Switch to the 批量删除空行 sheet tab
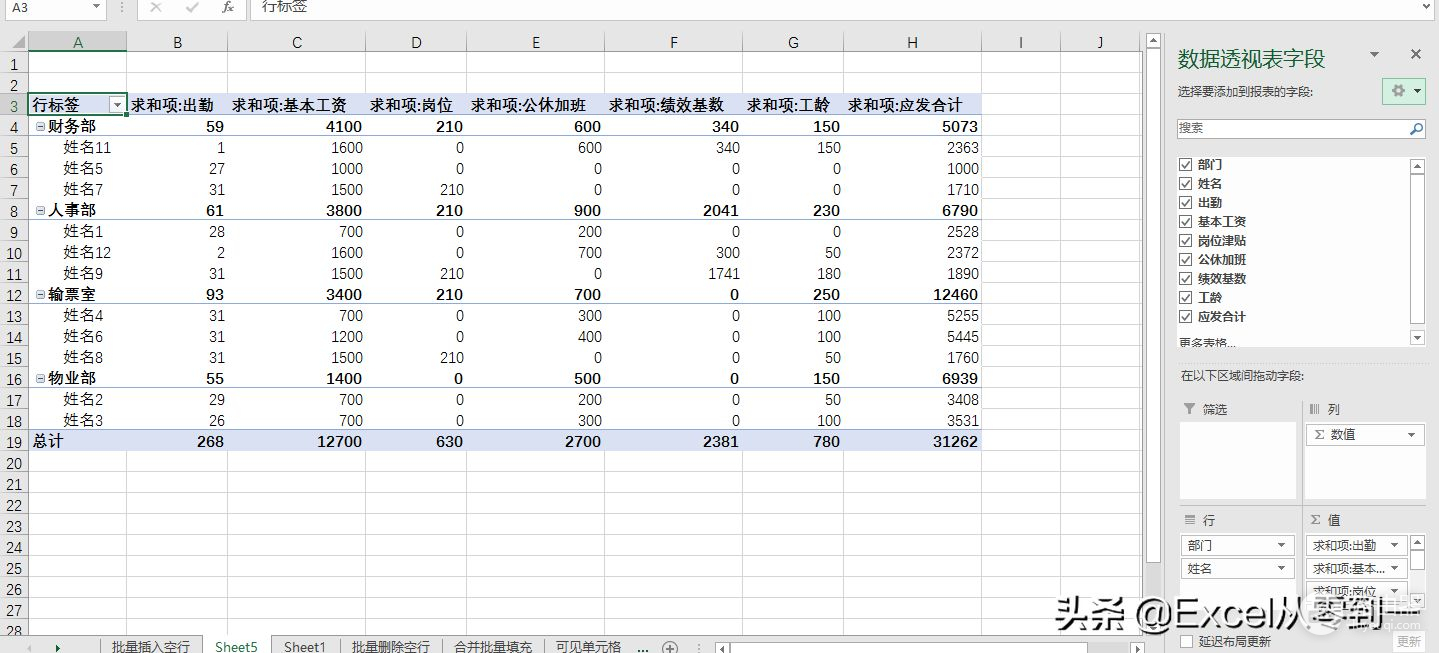The height and width of the screenshot is (653, 1439). (x=390, y=647)
